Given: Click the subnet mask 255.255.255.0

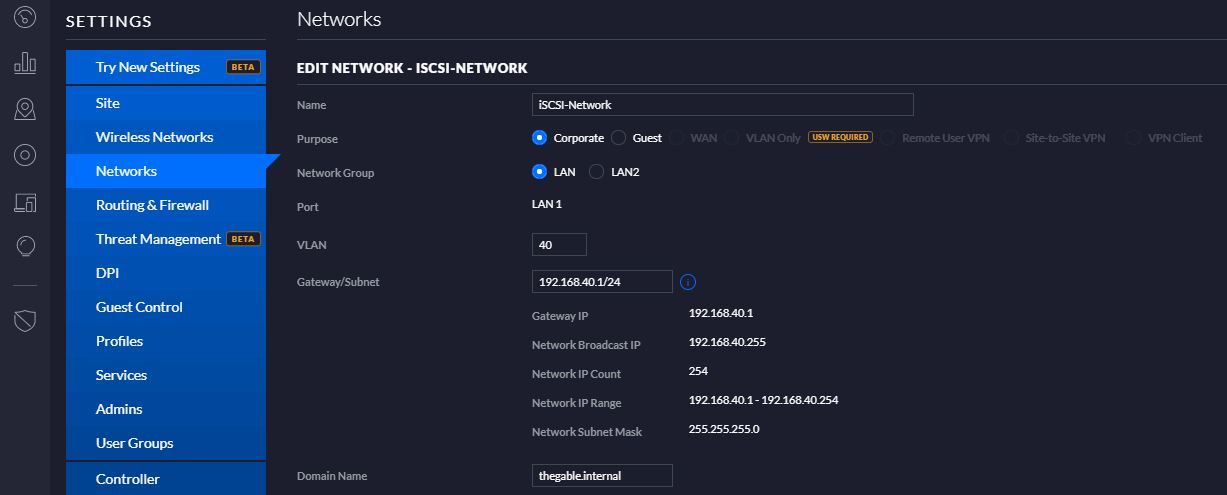Looking at the screenshot, I should tap(724, 429).
